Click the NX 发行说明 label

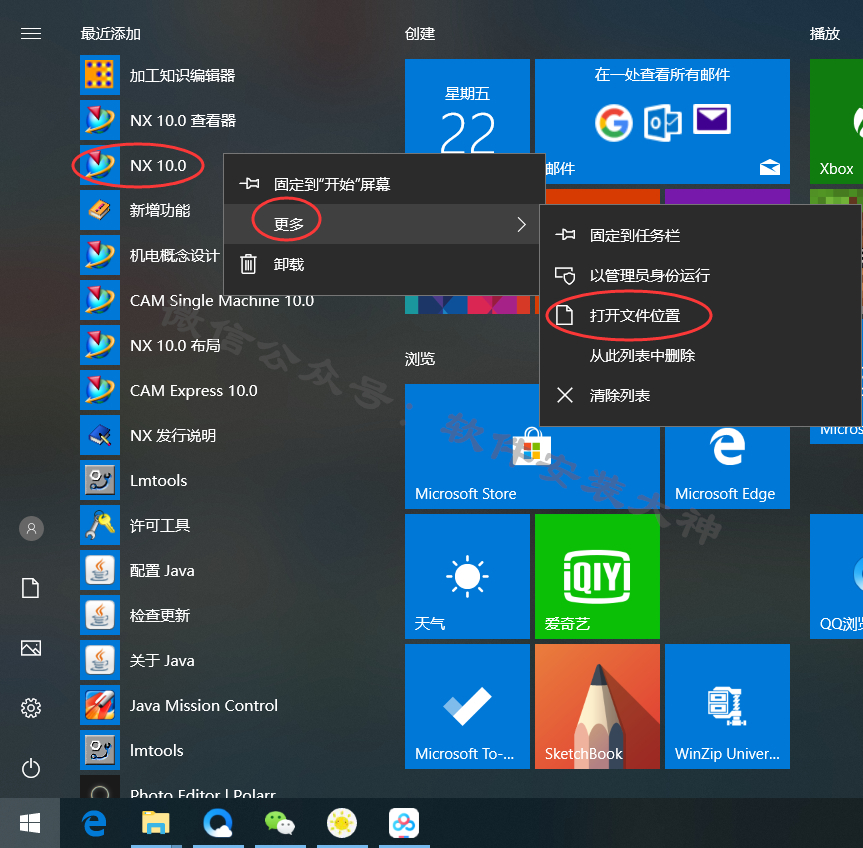coord(173,436)
